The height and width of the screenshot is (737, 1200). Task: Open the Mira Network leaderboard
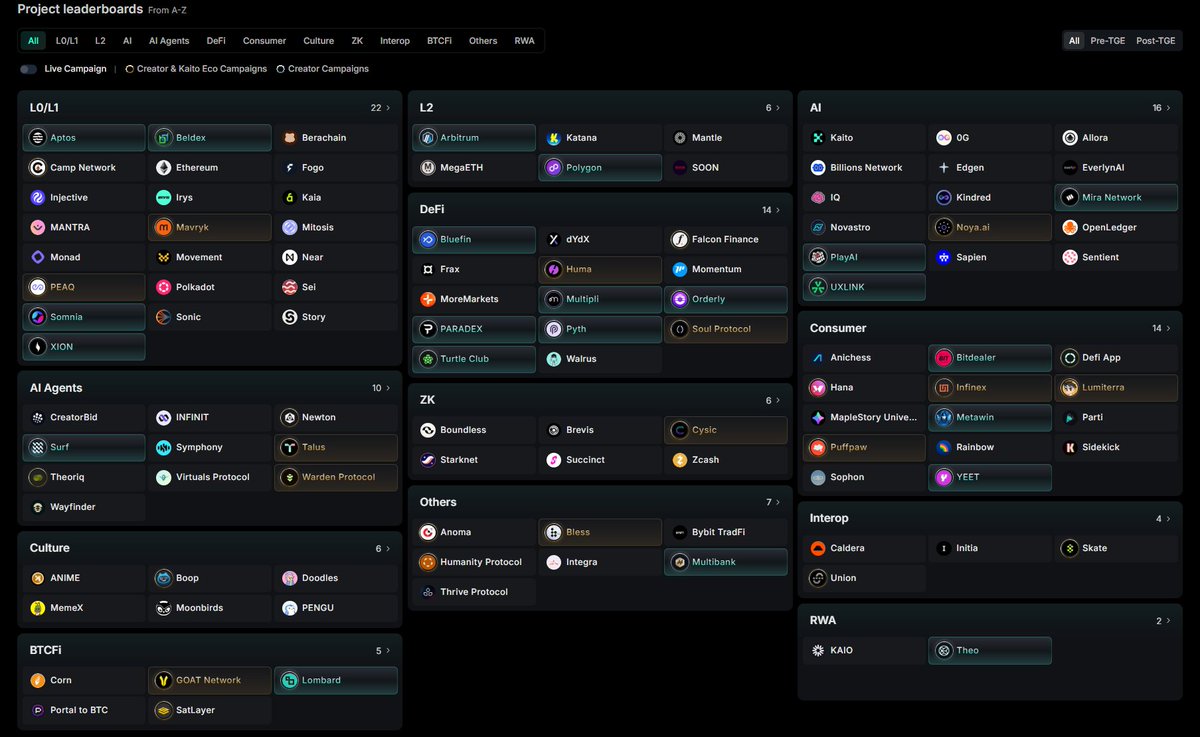1118,198
